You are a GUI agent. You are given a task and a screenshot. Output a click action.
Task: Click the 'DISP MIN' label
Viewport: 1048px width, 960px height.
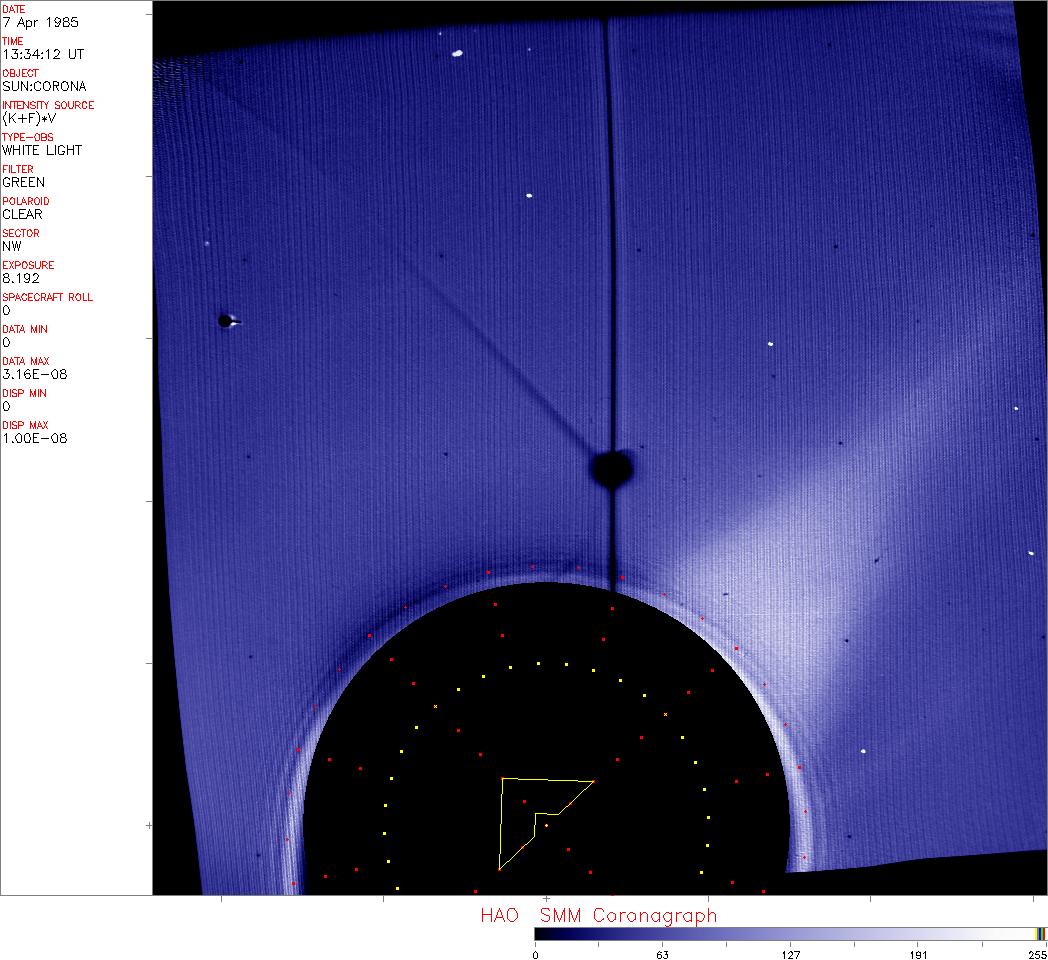[24, 394]
